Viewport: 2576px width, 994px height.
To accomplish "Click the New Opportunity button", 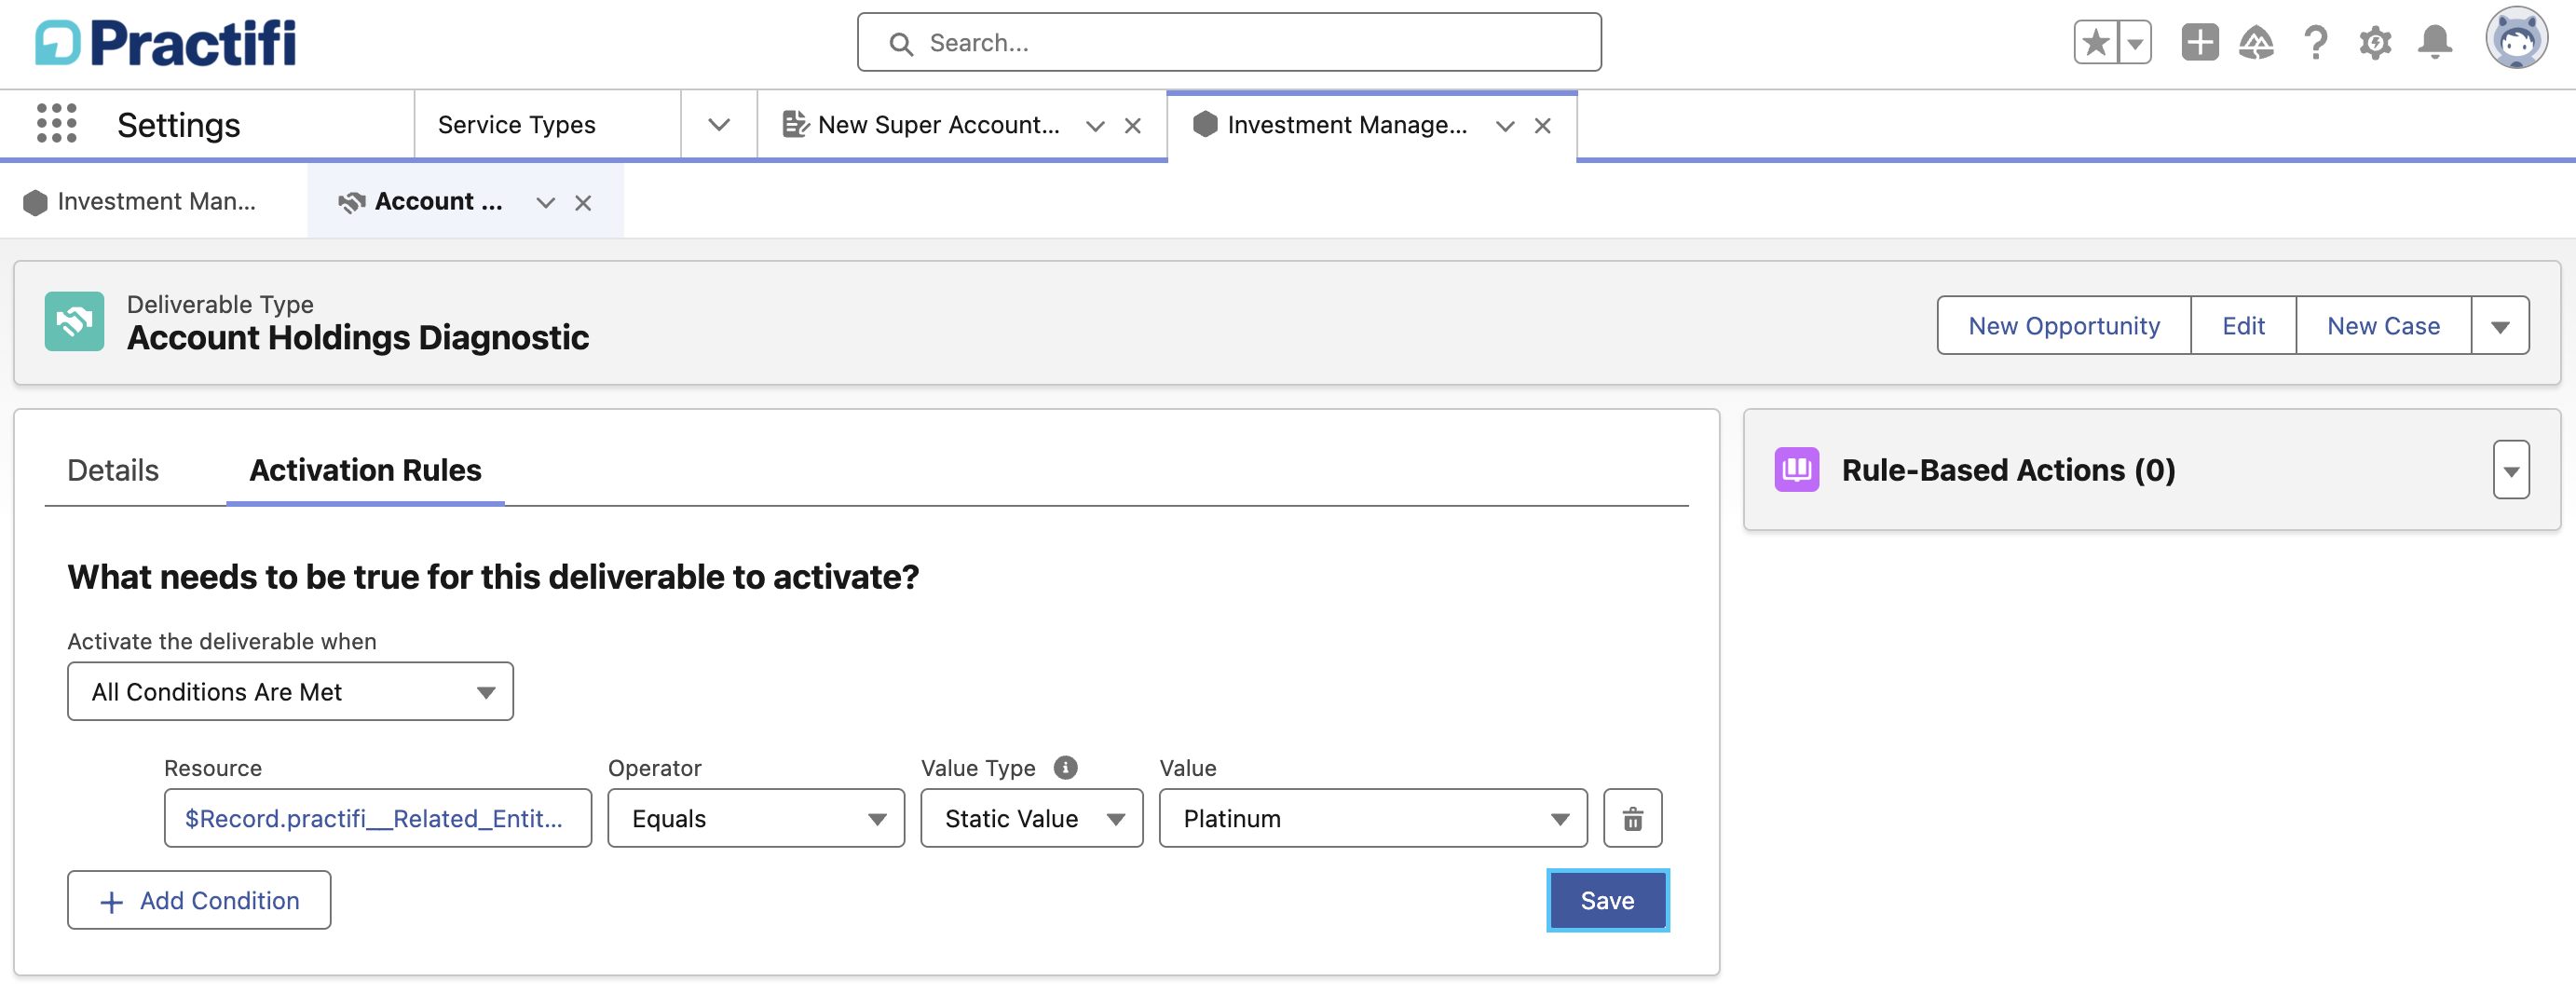I will pos(2063,326).
